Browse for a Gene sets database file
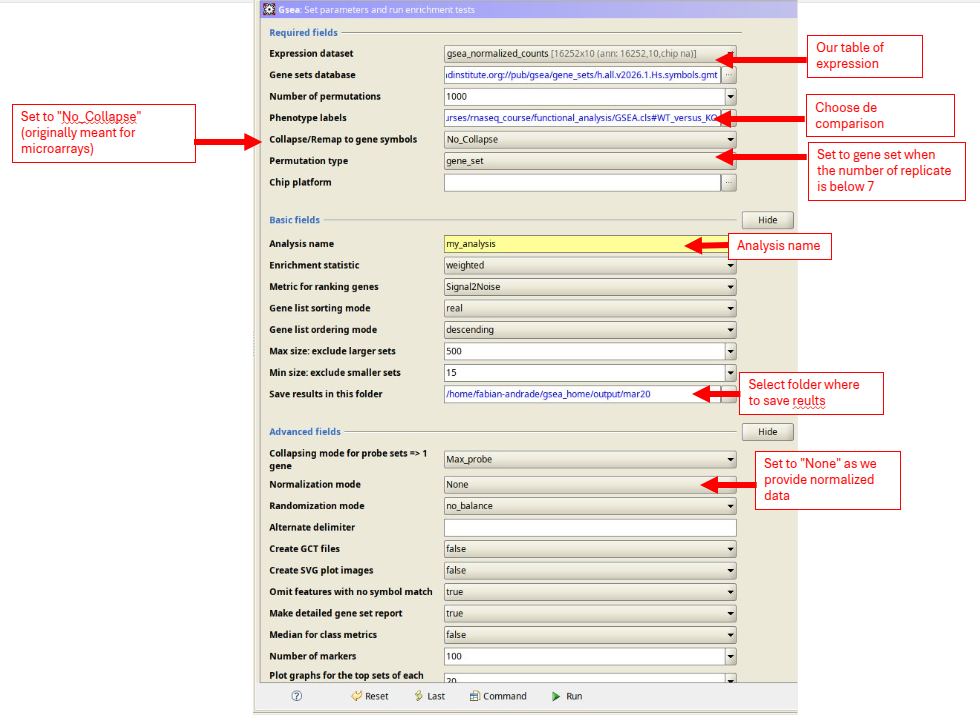The image size is (980, 722). point(728,74)
